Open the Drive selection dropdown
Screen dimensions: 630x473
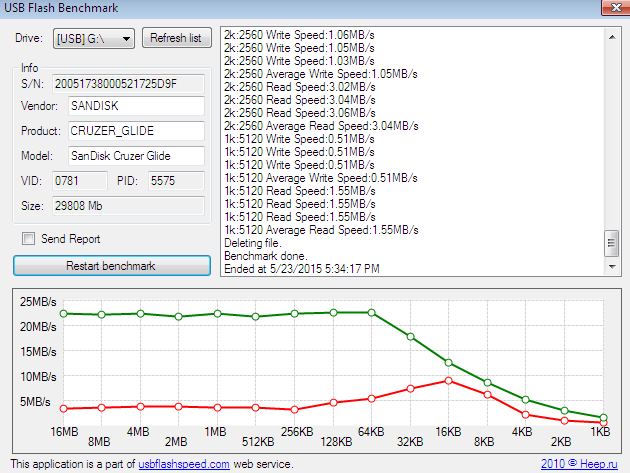tap(94, 39)
